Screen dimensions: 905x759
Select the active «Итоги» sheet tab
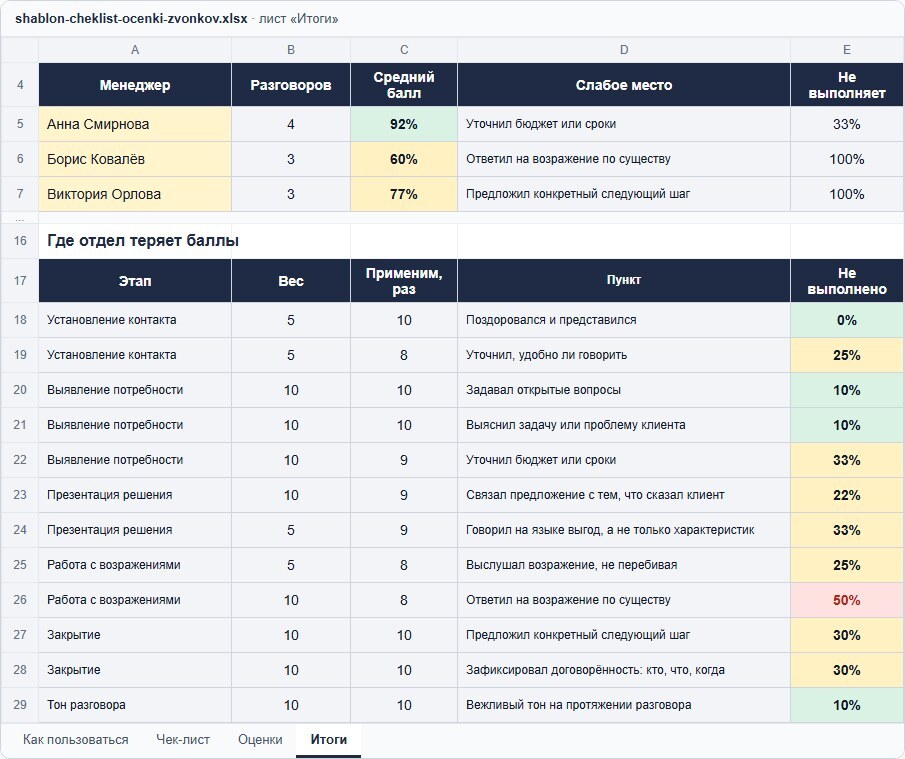coord(328,739)
